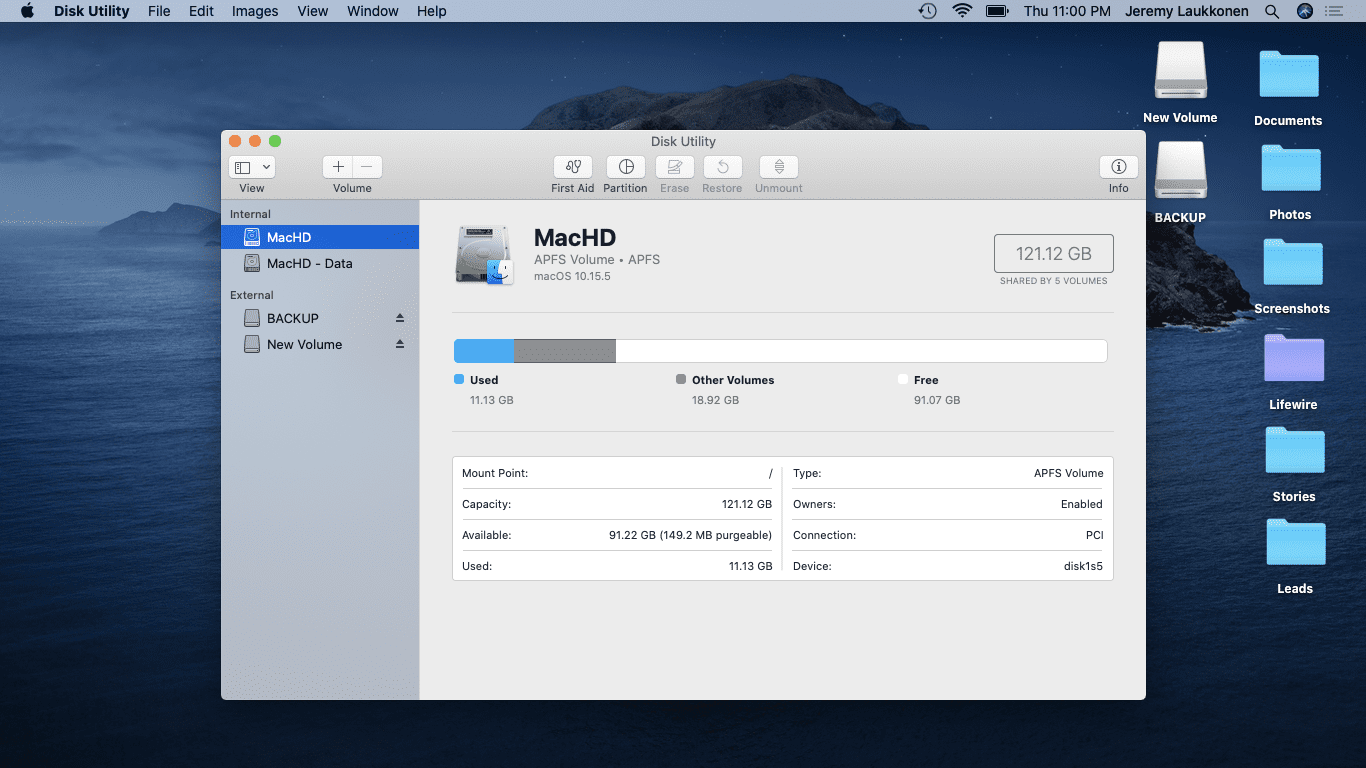Open the View menu in menu bar
The width and height of the screenshot is (1366, 768).
(x=313, y=11)
